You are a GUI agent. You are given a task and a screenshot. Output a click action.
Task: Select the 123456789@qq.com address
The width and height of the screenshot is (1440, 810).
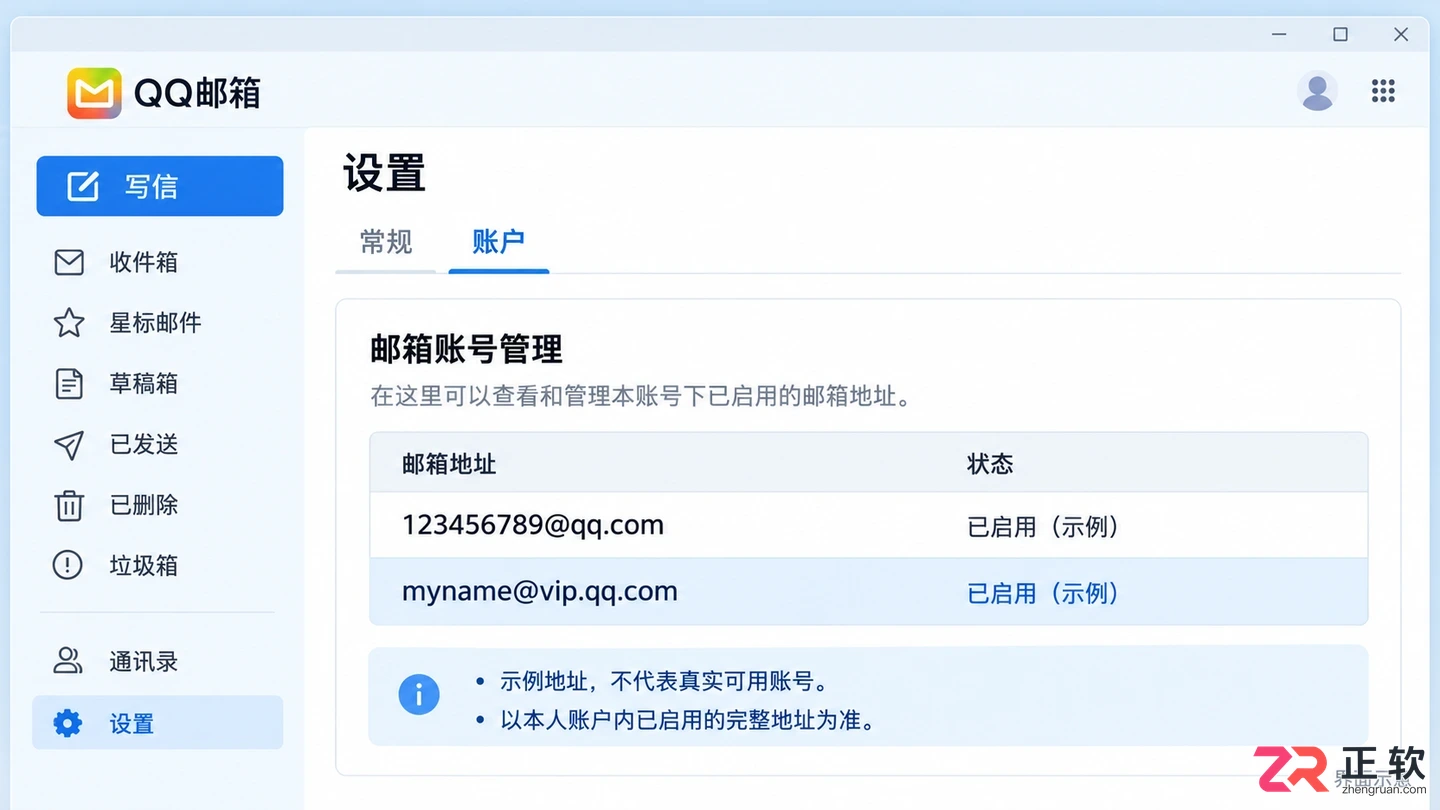point(533,525)
